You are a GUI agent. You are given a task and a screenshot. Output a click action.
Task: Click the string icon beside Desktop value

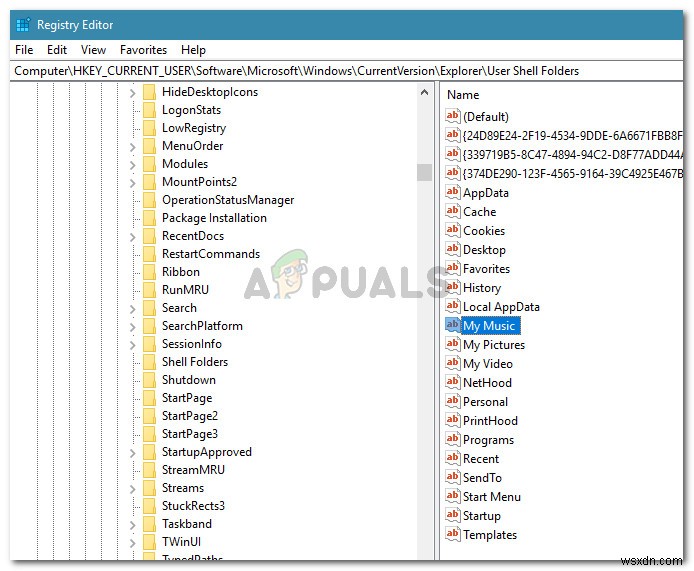(x=452, y=249)
